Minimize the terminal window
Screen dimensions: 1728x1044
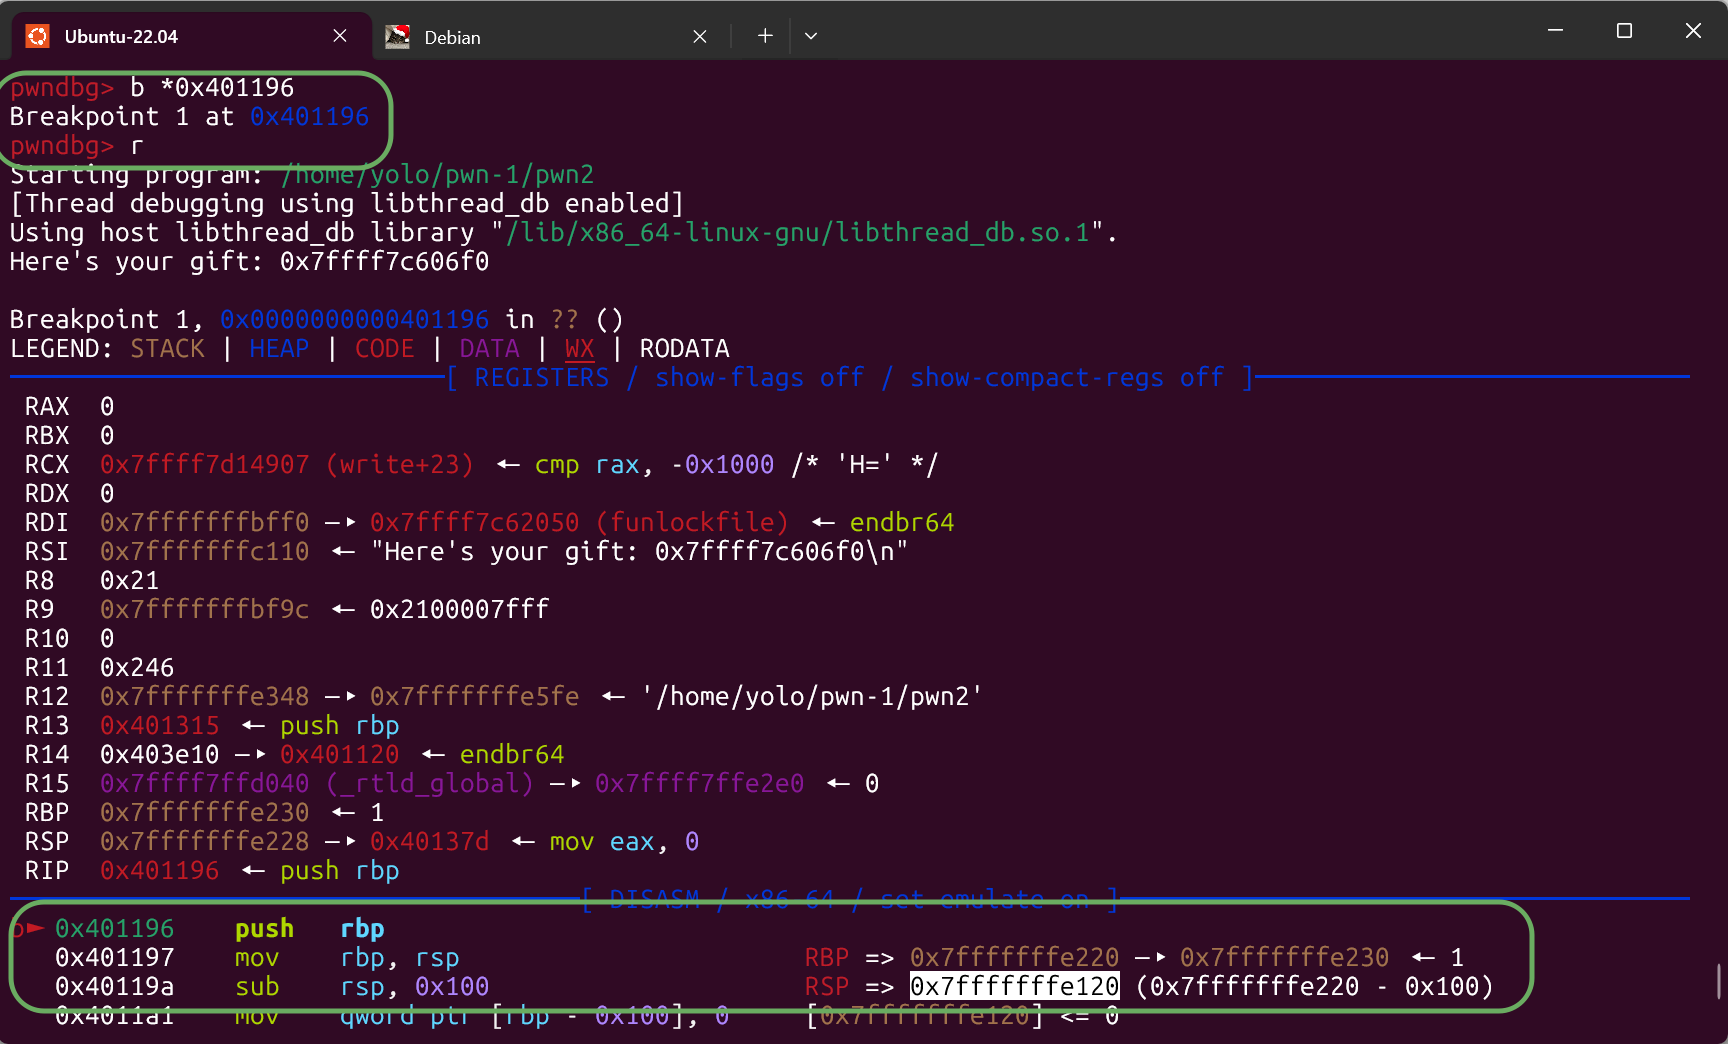point(1555,31)
